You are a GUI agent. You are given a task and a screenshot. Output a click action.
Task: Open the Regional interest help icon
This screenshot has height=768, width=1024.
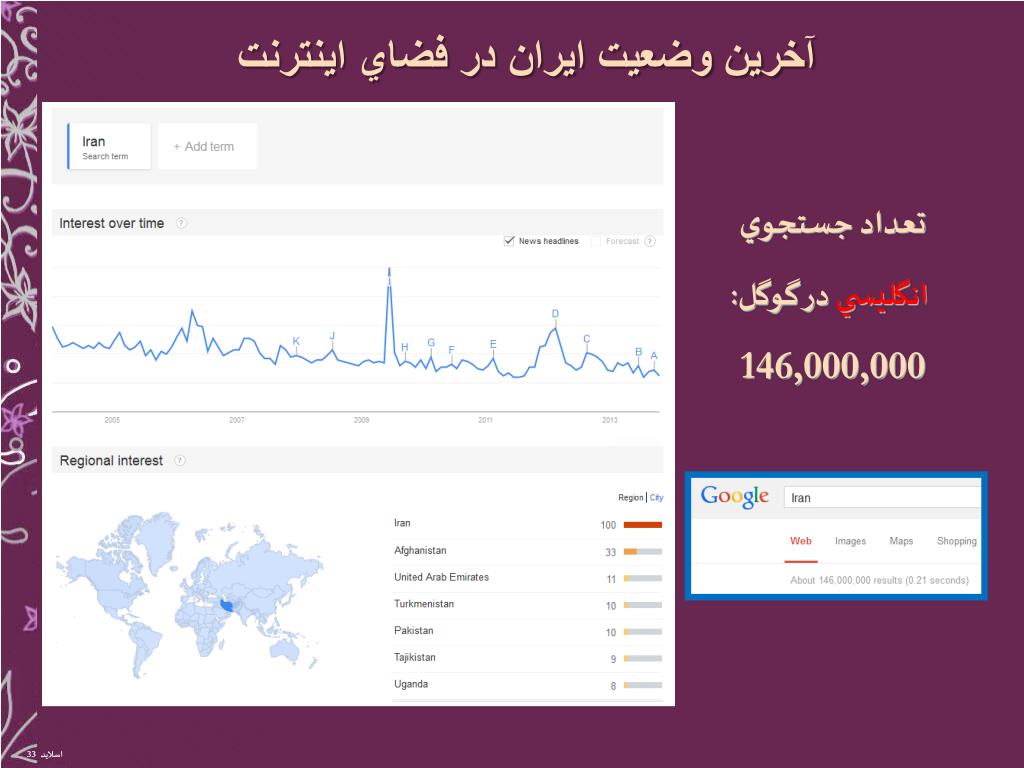click(180, 461)
